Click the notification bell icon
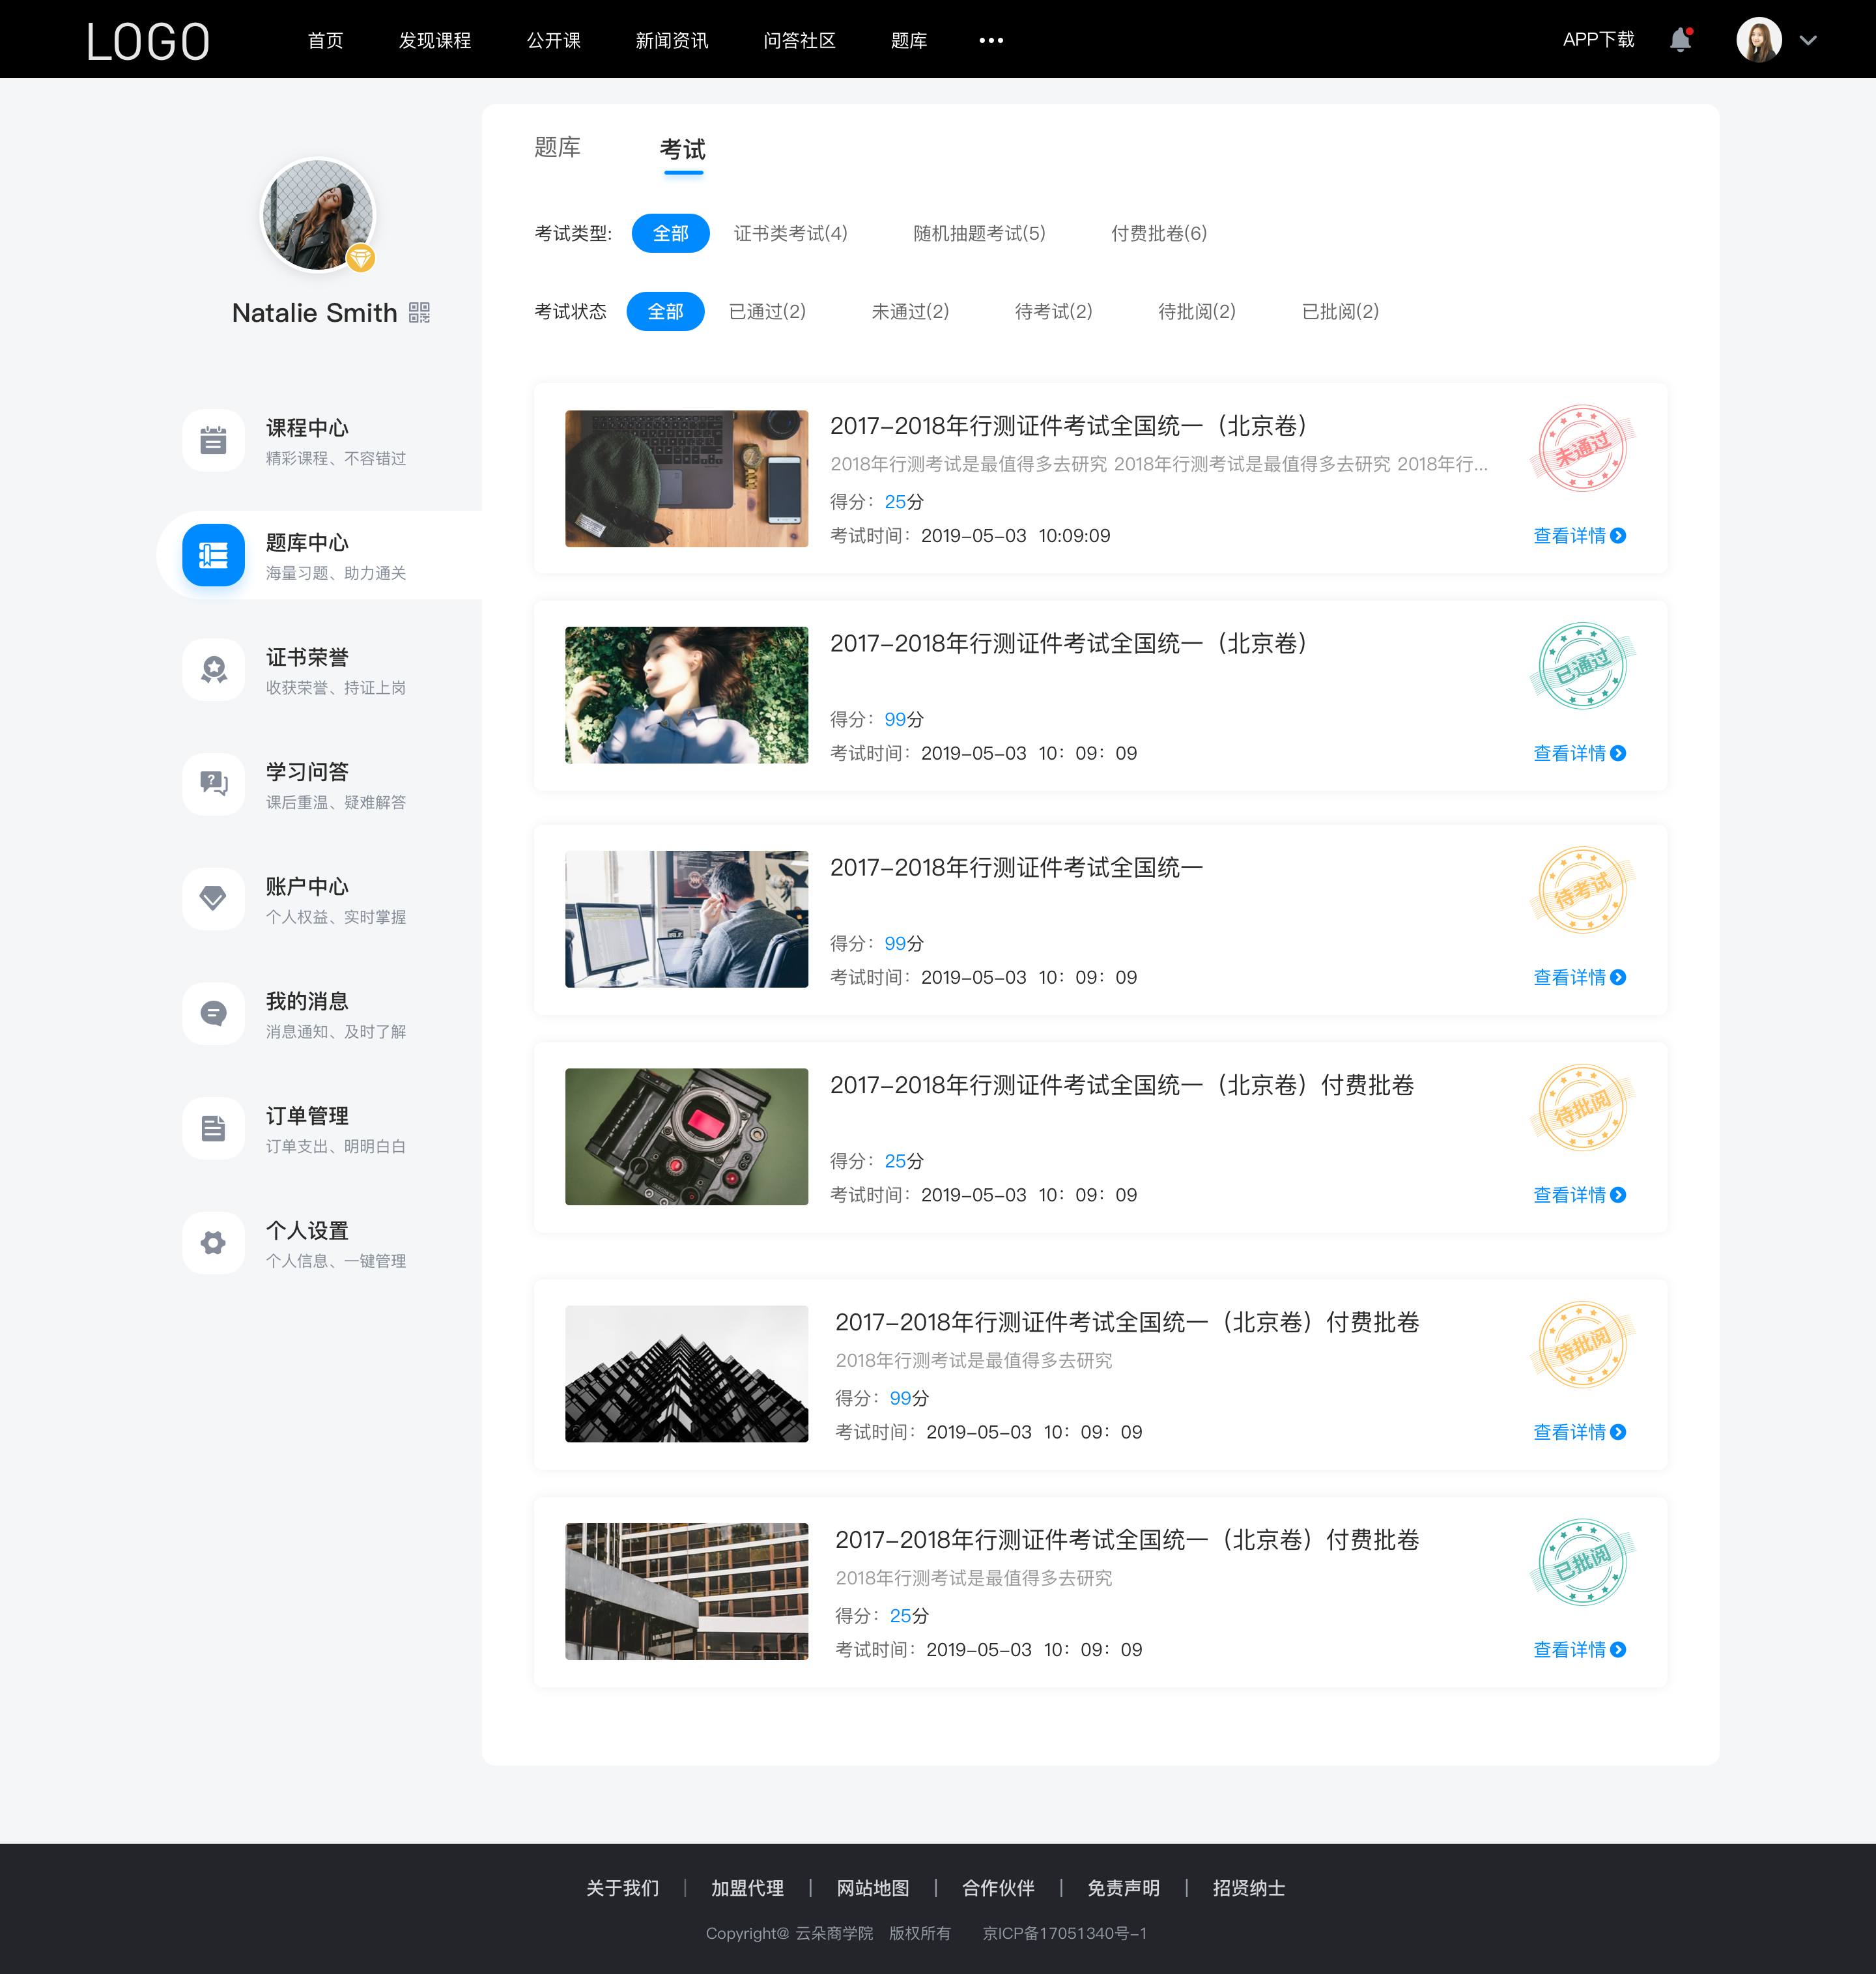 pos(1686,39)
